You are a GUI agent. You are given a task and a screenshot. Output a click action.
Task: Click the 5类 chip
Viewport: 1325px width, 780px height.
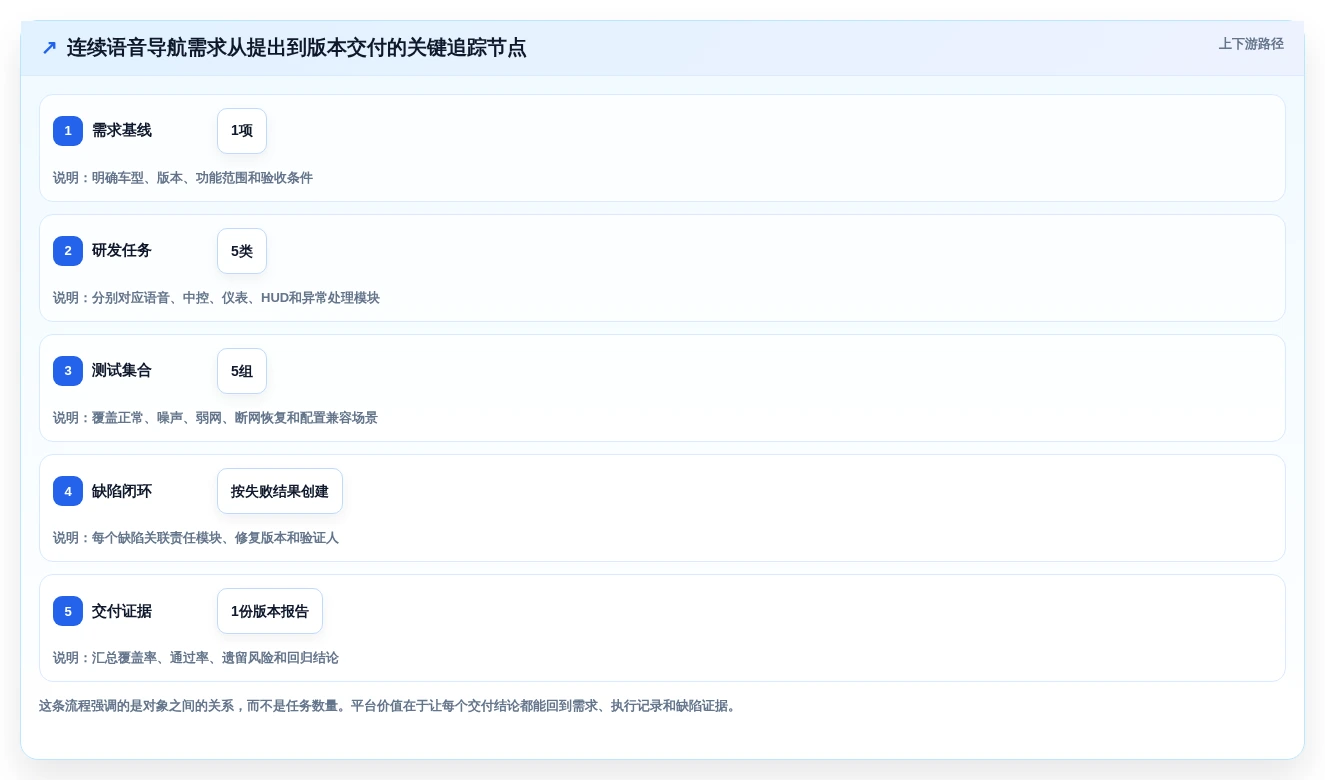242,251
